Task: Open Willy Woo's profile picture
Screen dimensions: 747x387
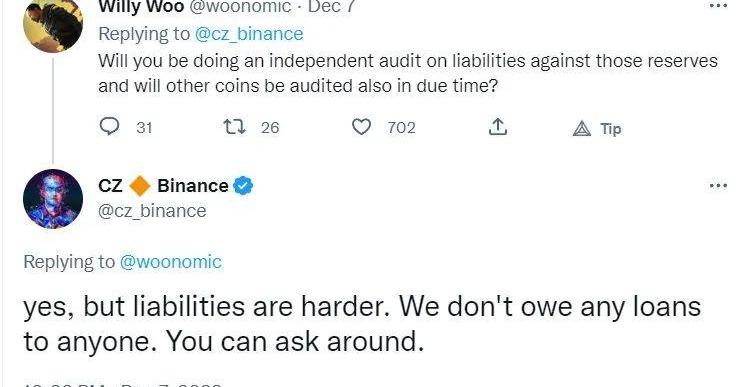Action: click(53, 24)
